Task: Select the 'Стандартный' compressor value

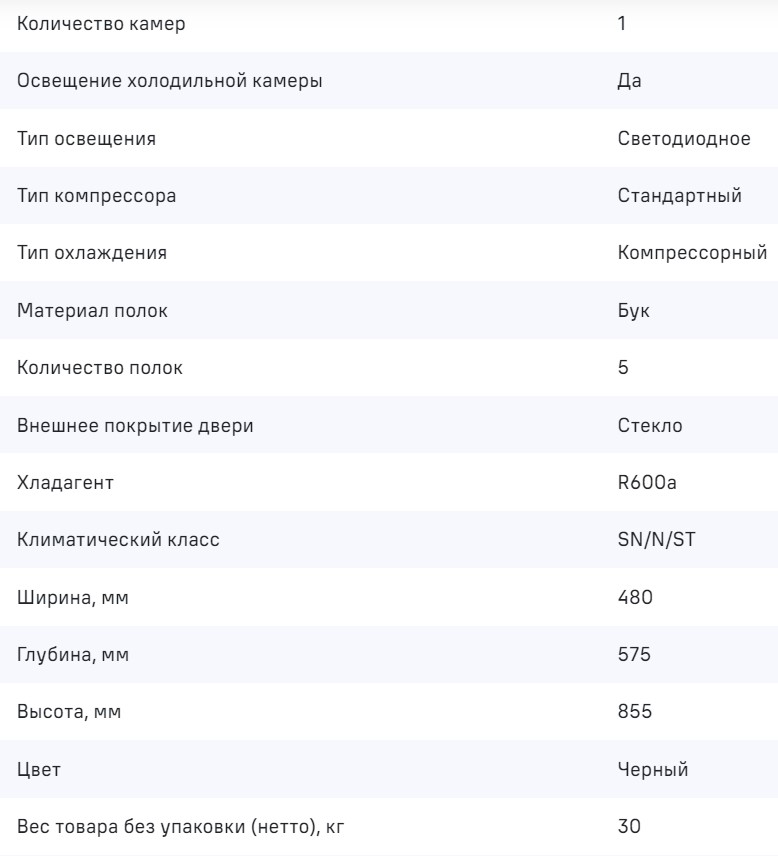Action: point(680,196)
